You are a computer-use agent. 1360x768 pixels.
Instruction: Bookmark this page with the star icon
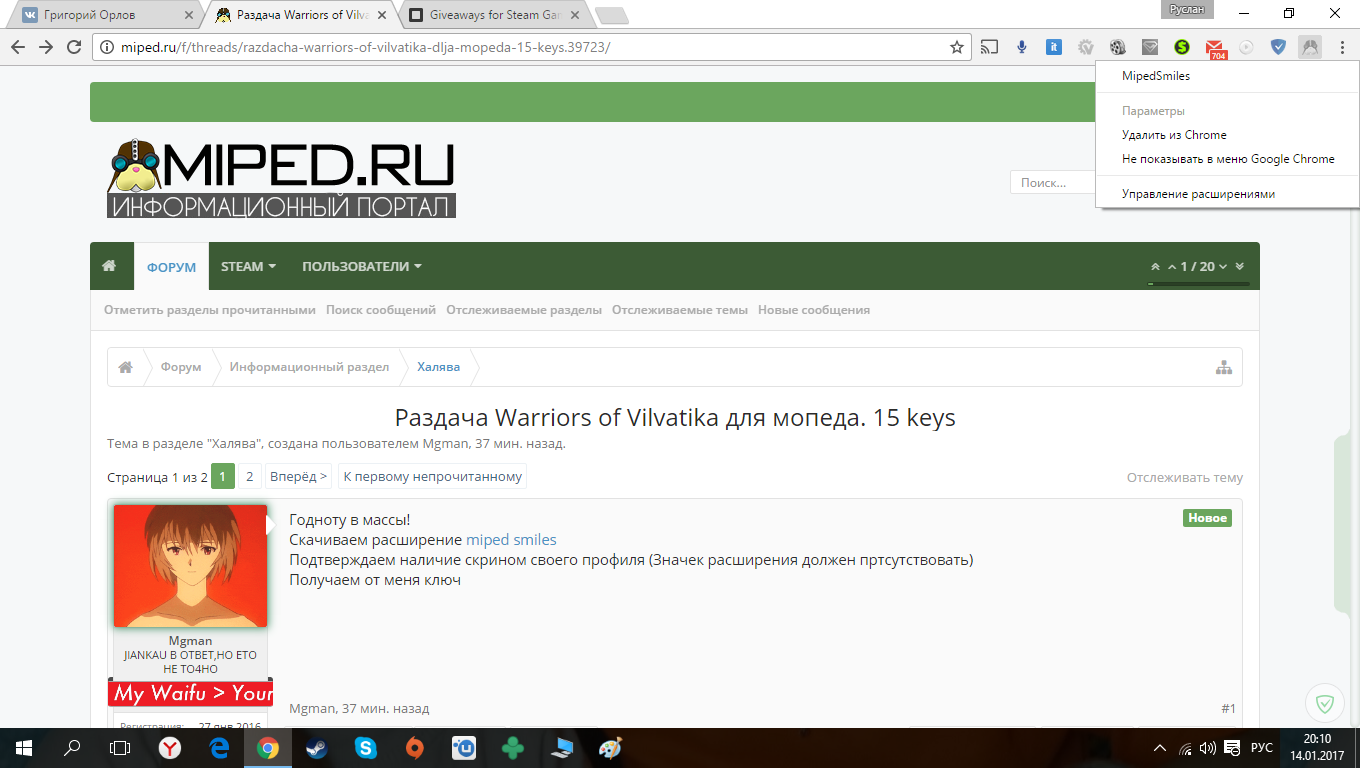[957, 47]
